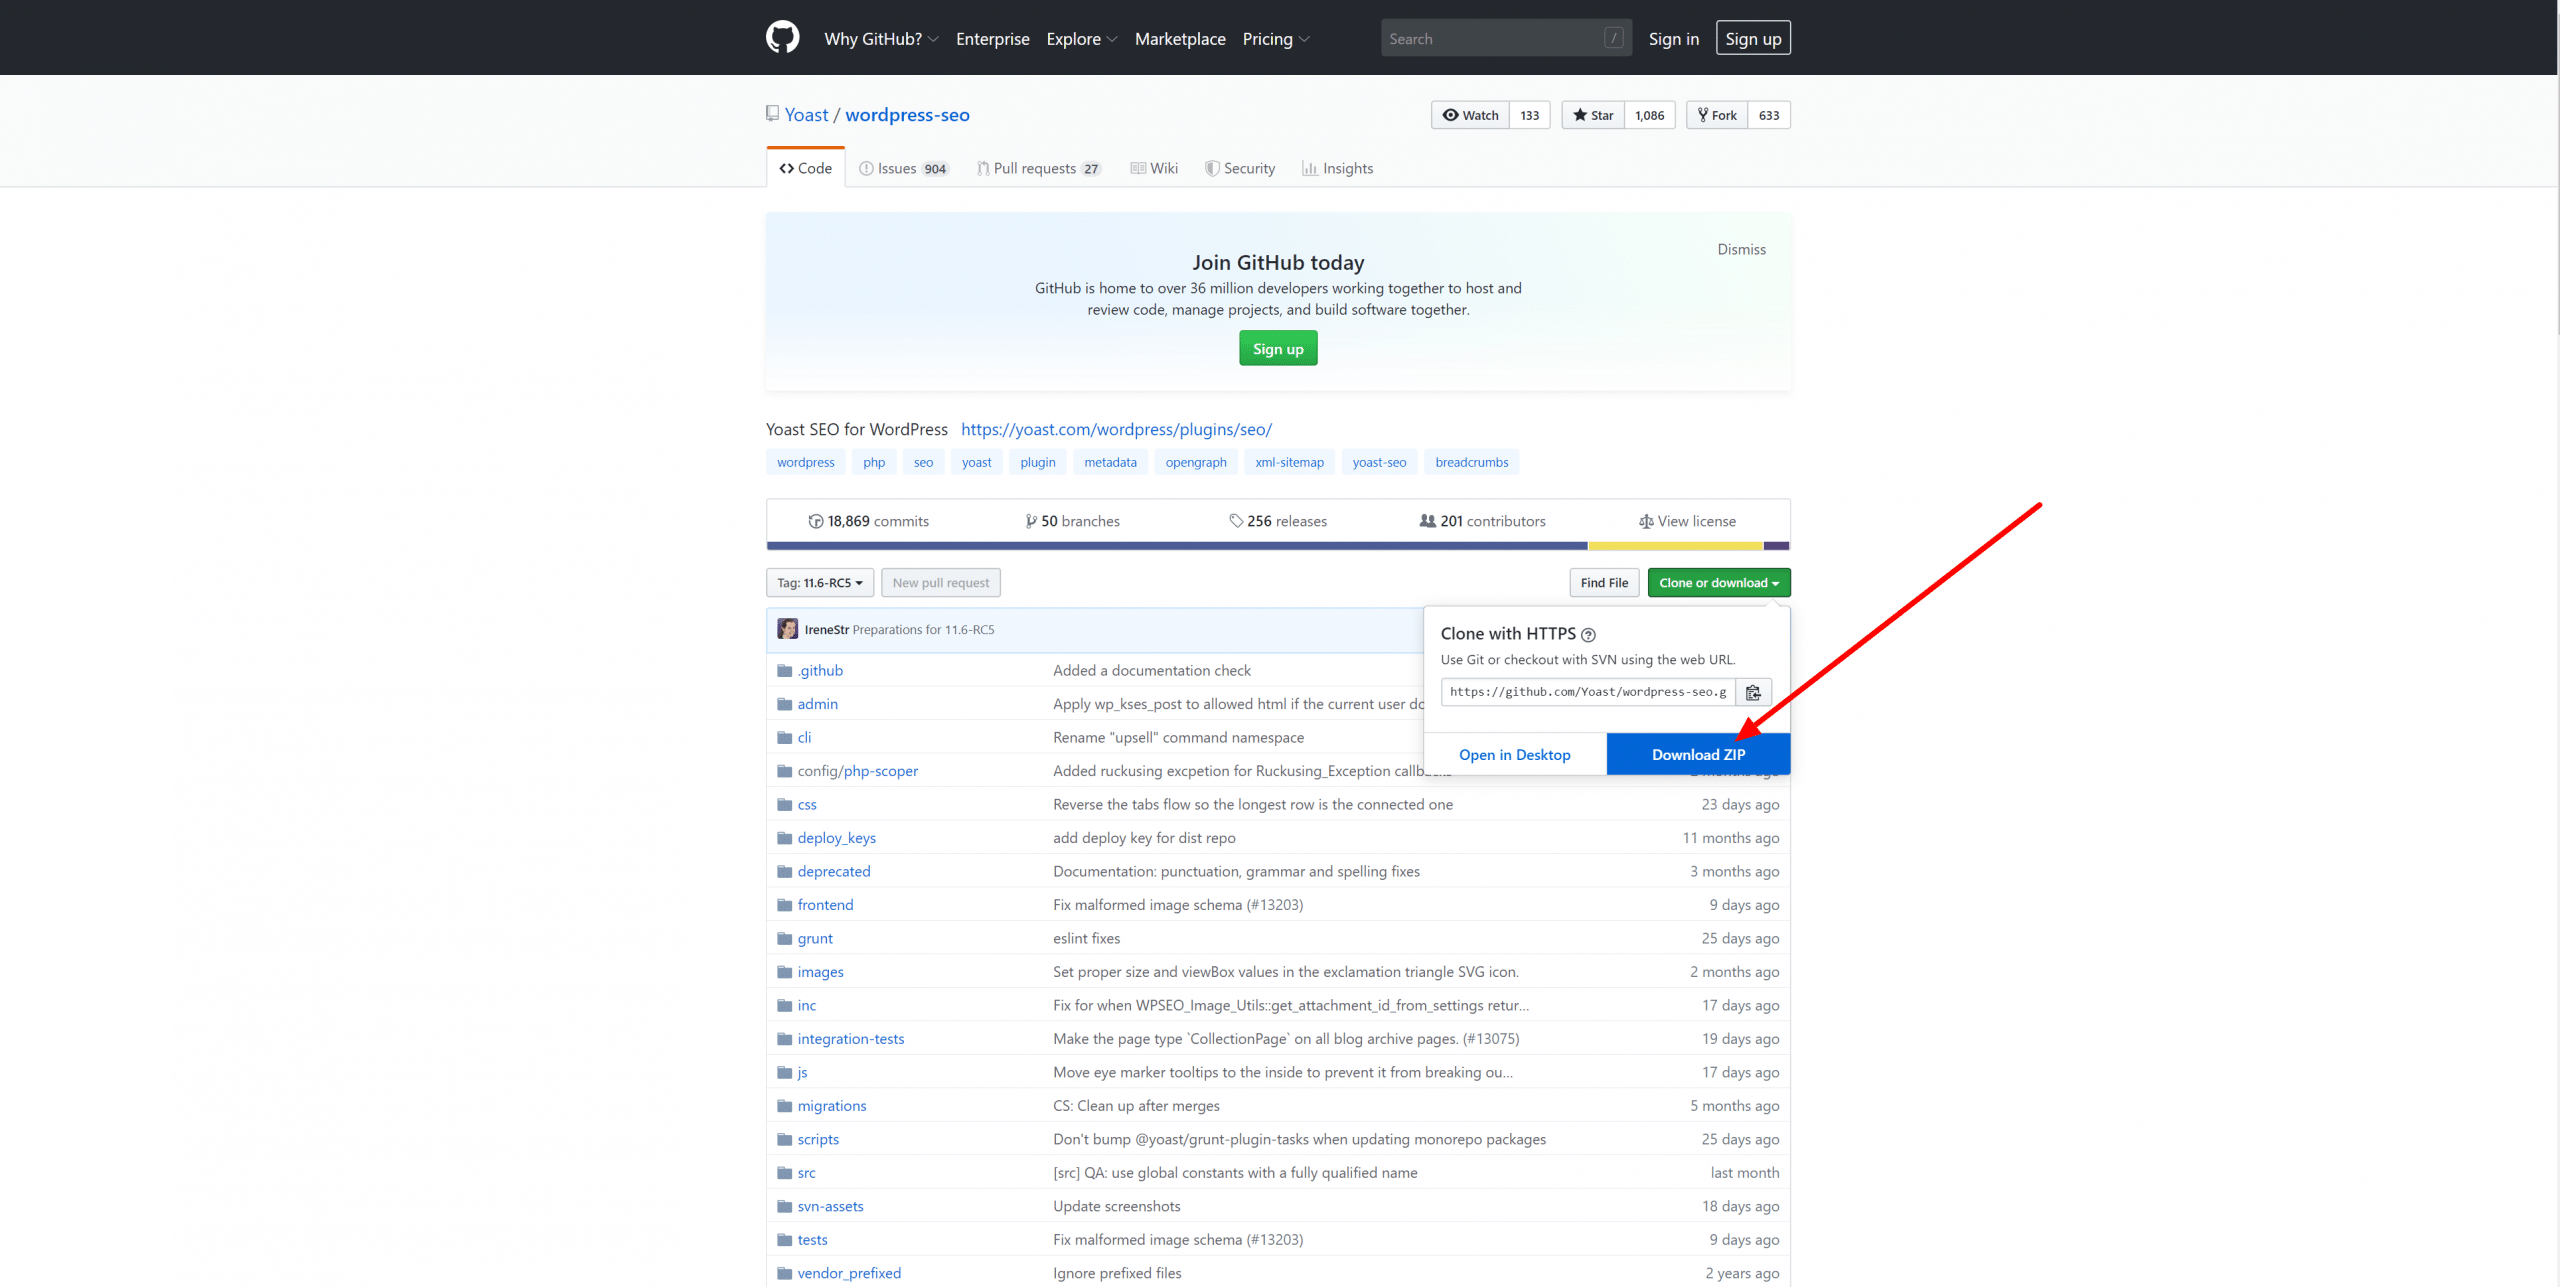Open the Wiki tab

pos(1154,168)
